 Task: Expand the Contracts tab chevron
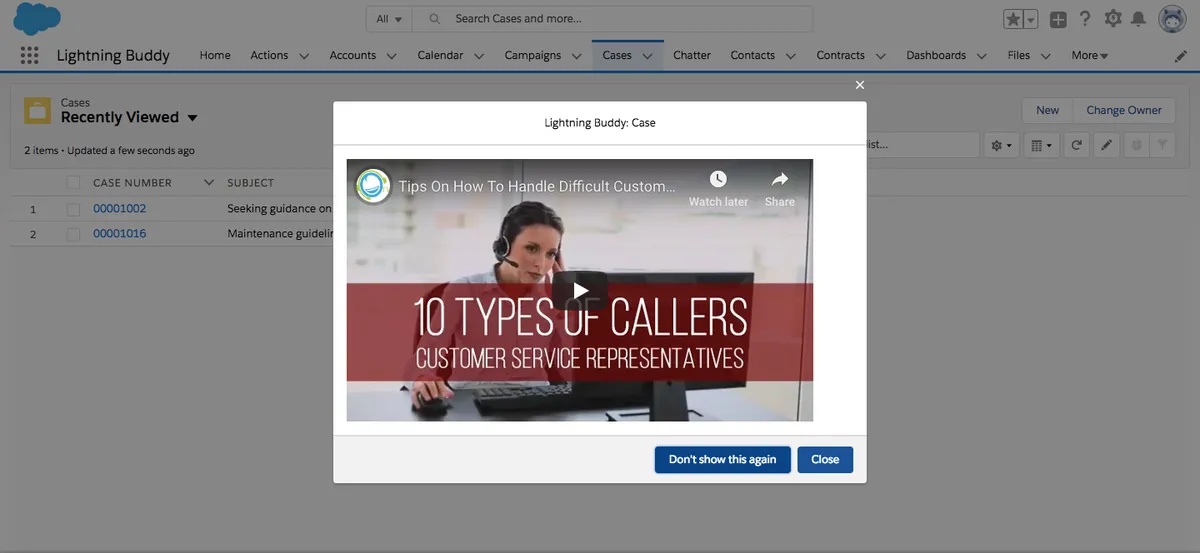tap(880, 56)
